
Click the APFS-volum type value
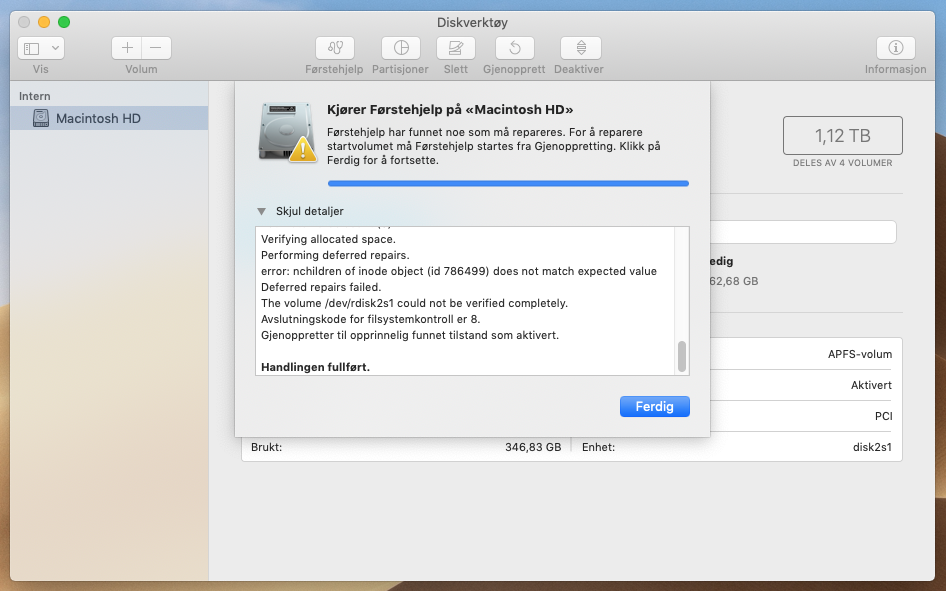(860, 355)
